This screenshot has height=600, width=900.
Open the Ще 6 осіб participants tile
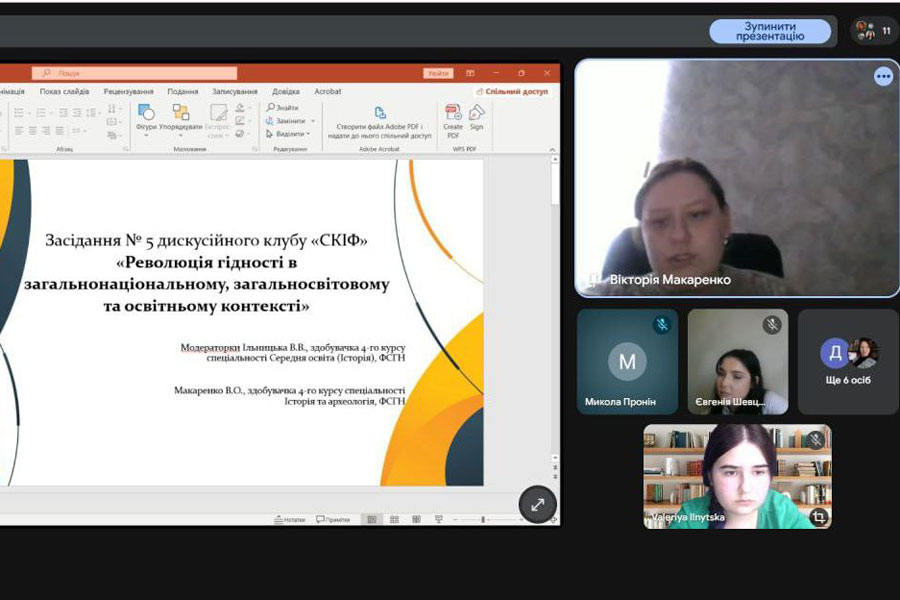848,362
